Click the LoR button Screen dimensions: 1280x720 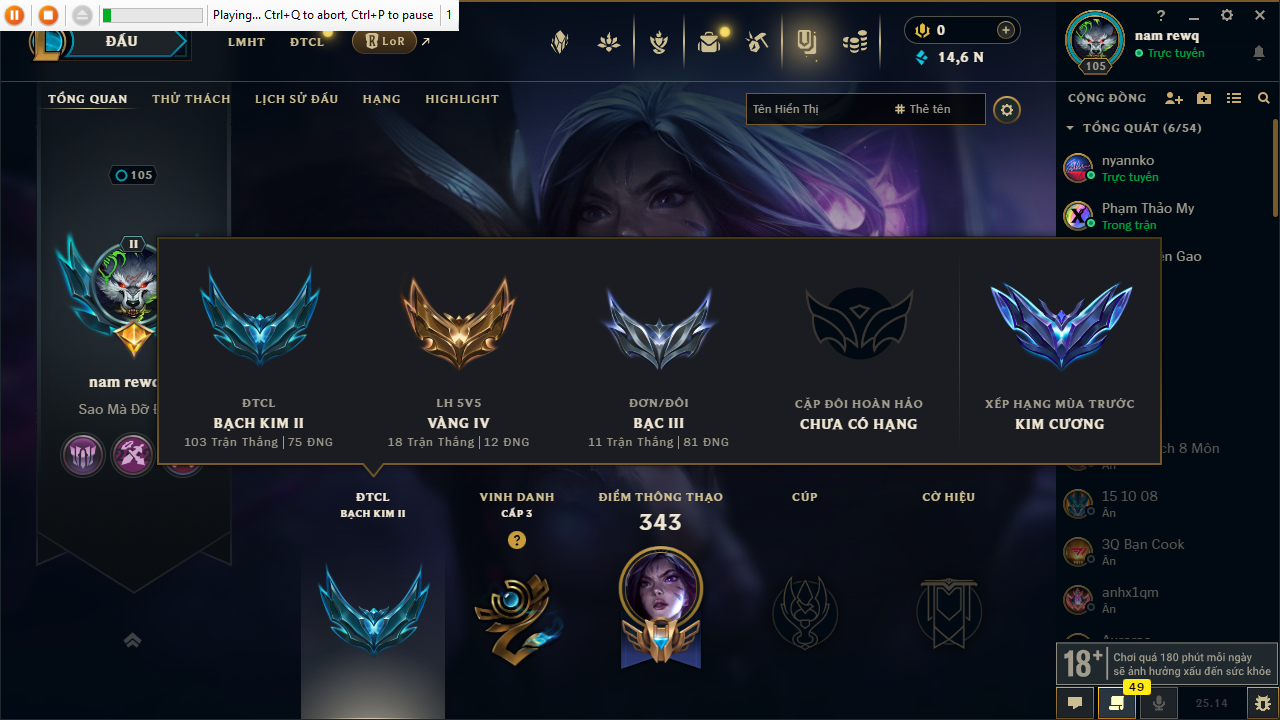pyautogui.click(x=384, y=41)
